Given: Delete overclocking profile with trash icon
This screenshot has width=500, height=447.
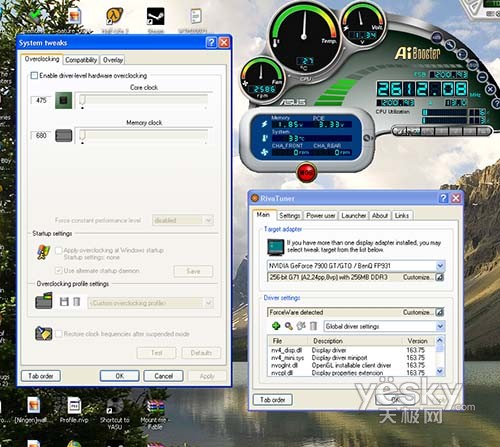Looking at the screenshot, I should [x=77, y=302].
